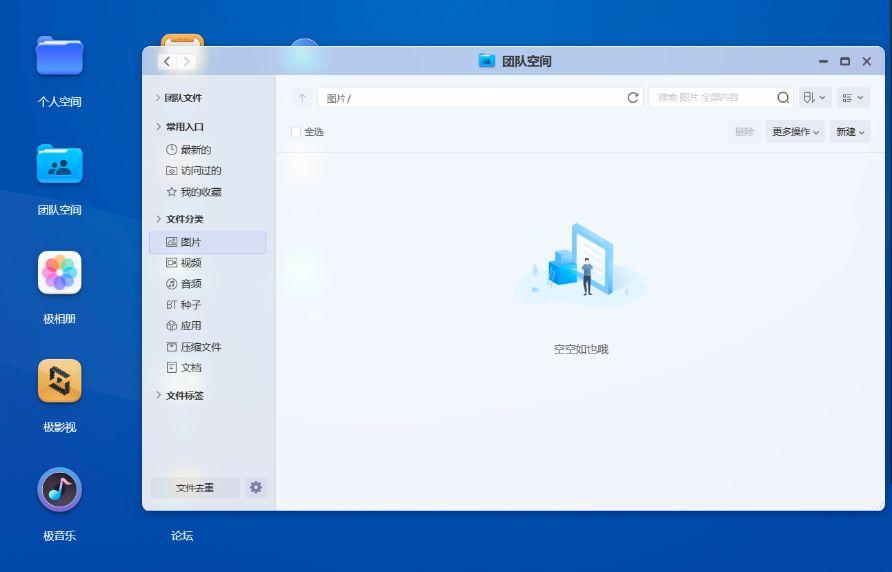Click the back navigation arrow
This screenshot has width=892, height=572.
click(x=166, y=62)
